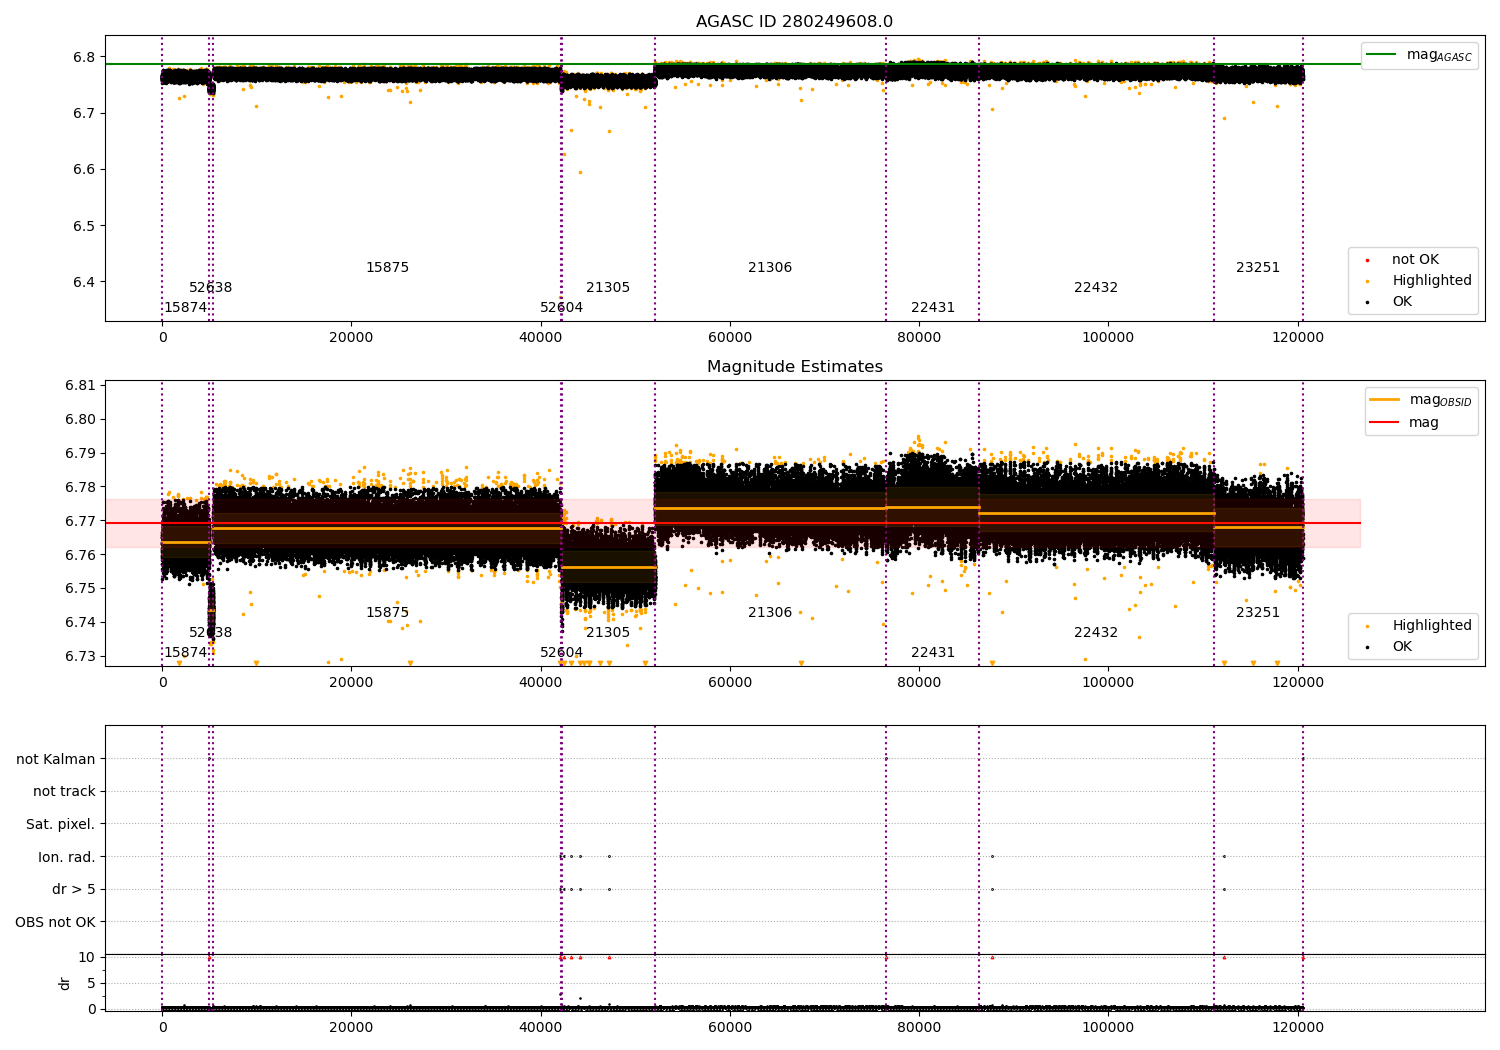This screenshot has width=1500, height=1050.
Task: Click 'OK' legend entry in middle plot
Action: click(1402, 647)
